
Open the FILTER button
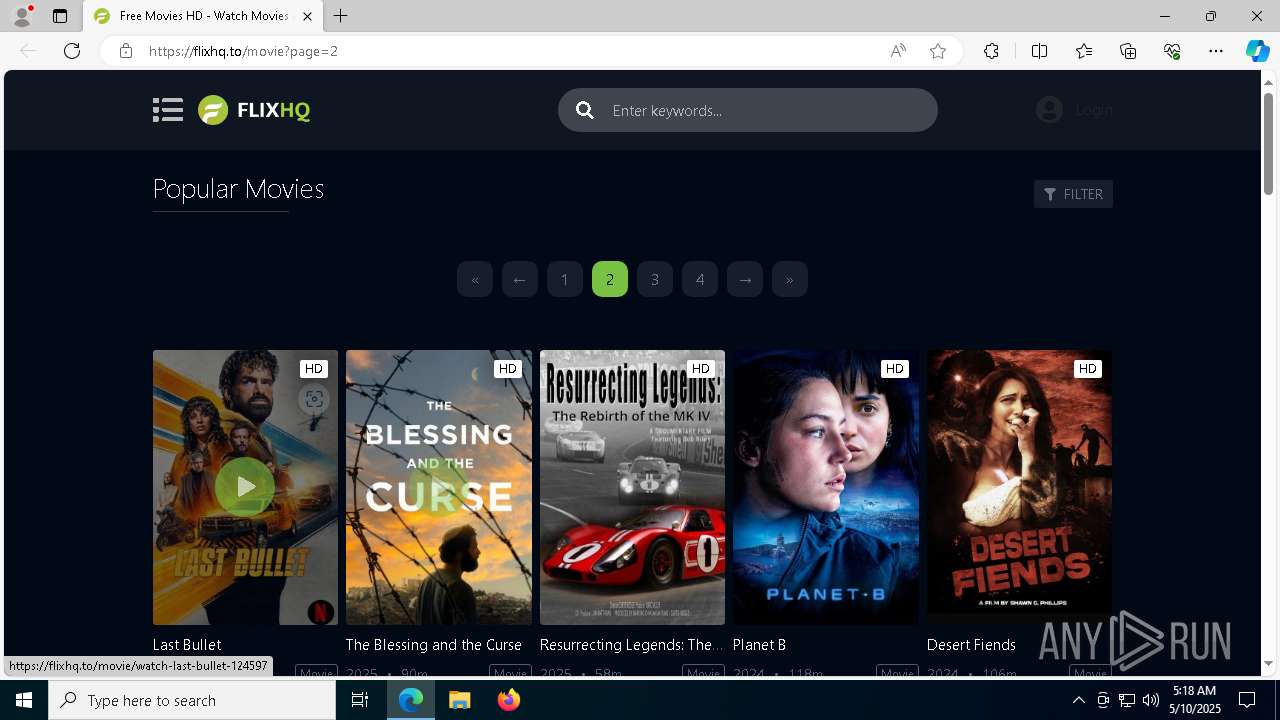[1073, 194]
